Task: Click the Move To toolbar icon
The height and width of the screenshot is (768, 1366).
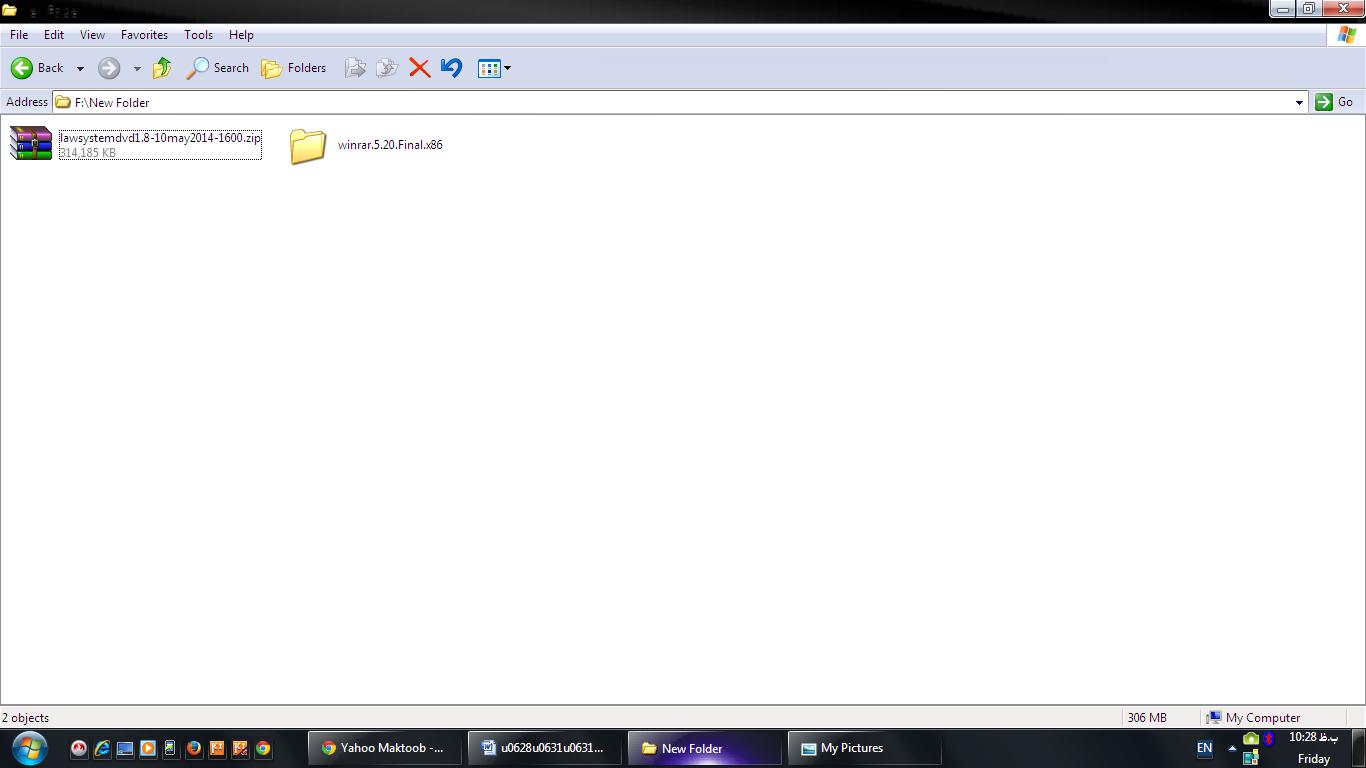Action: tap(355, 68)
